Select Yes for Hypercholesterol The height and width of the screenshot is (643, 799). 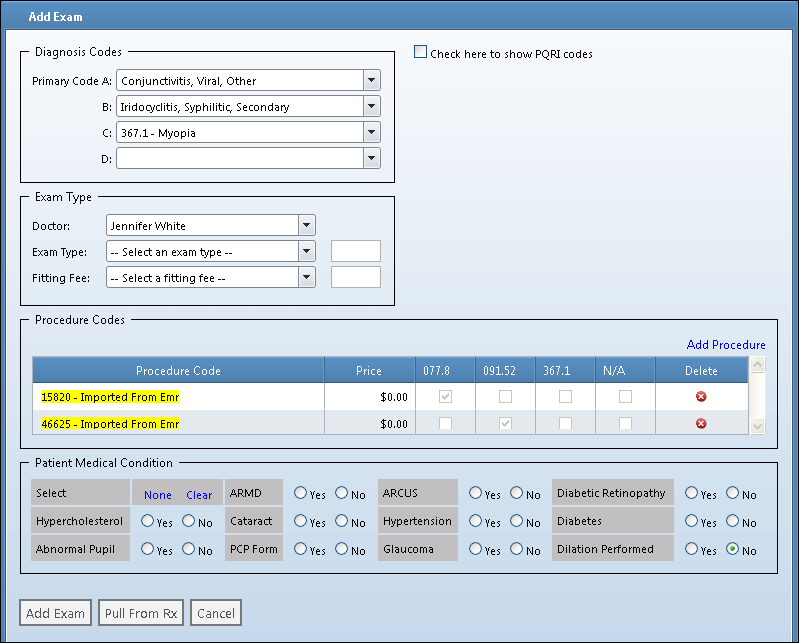click(x=148, y=521)
